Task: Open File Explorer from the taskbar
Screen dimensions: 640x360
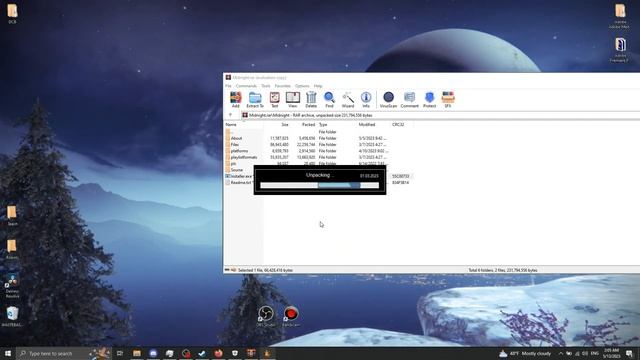Action: click(137, 353)
